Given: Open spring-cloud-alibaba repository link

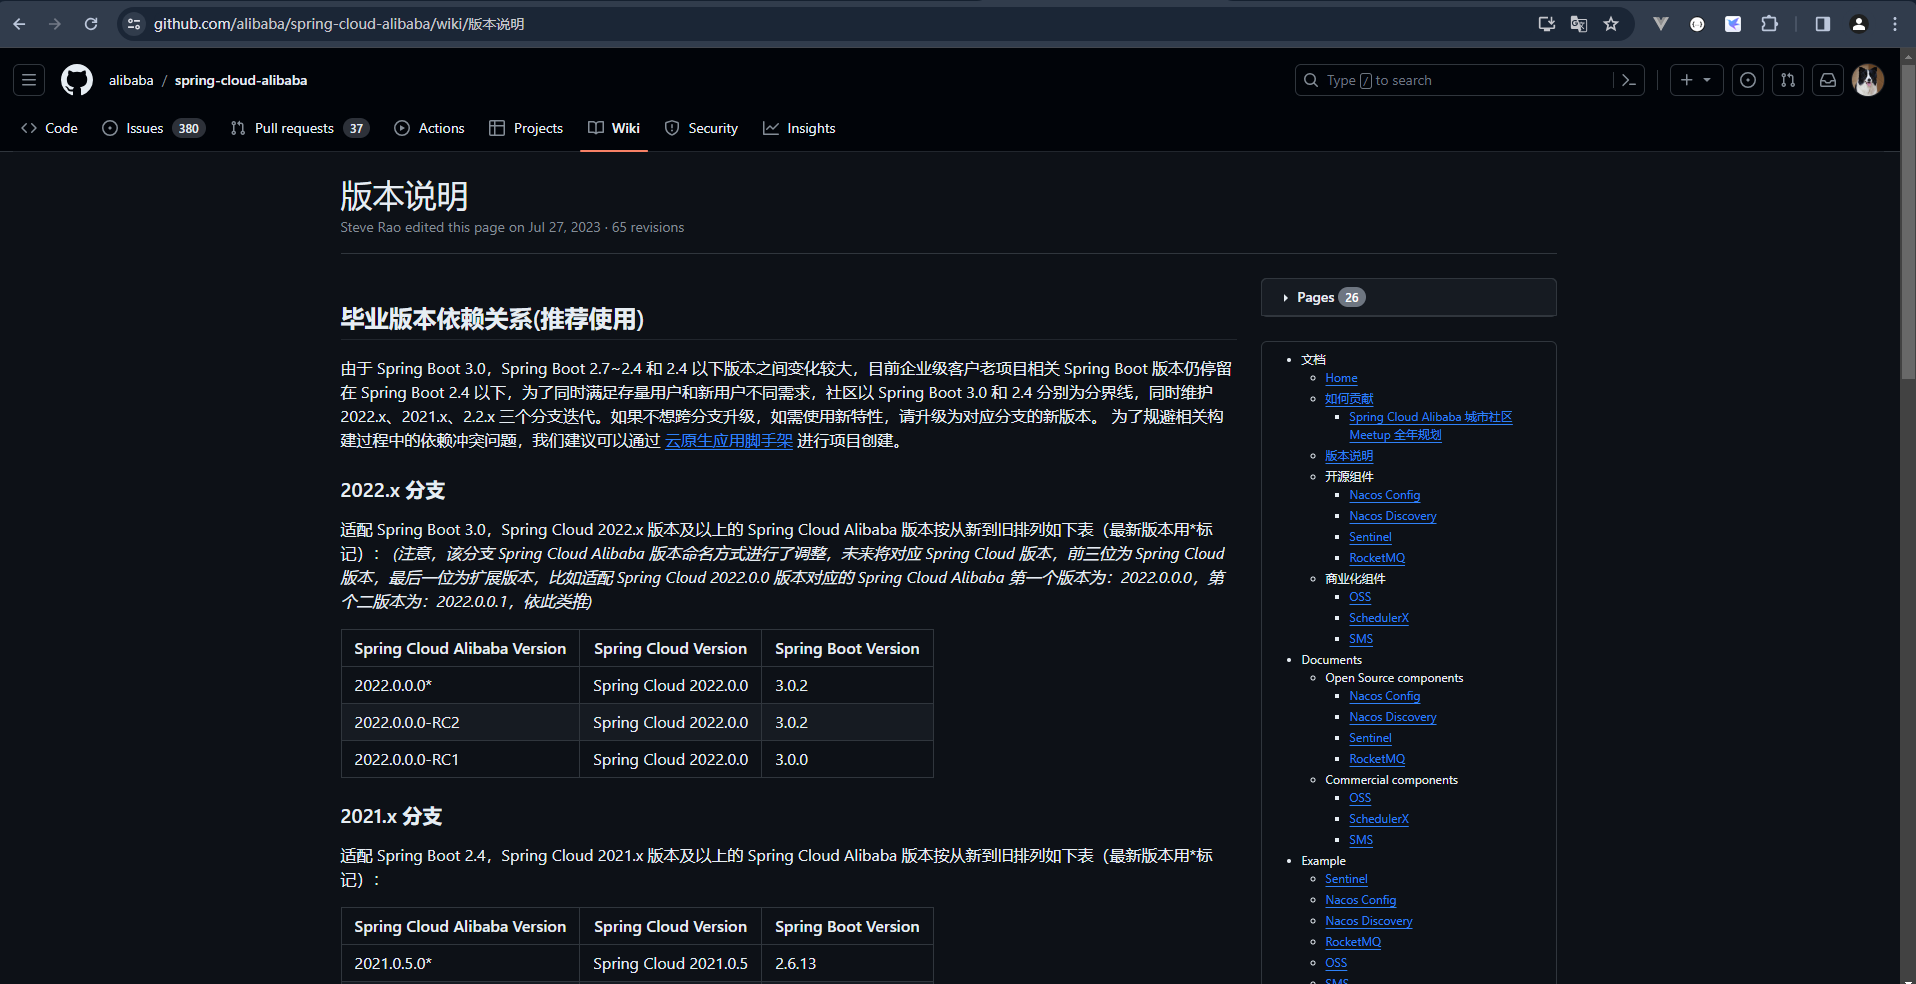Looking at the screenshot, I should (241, 80).
